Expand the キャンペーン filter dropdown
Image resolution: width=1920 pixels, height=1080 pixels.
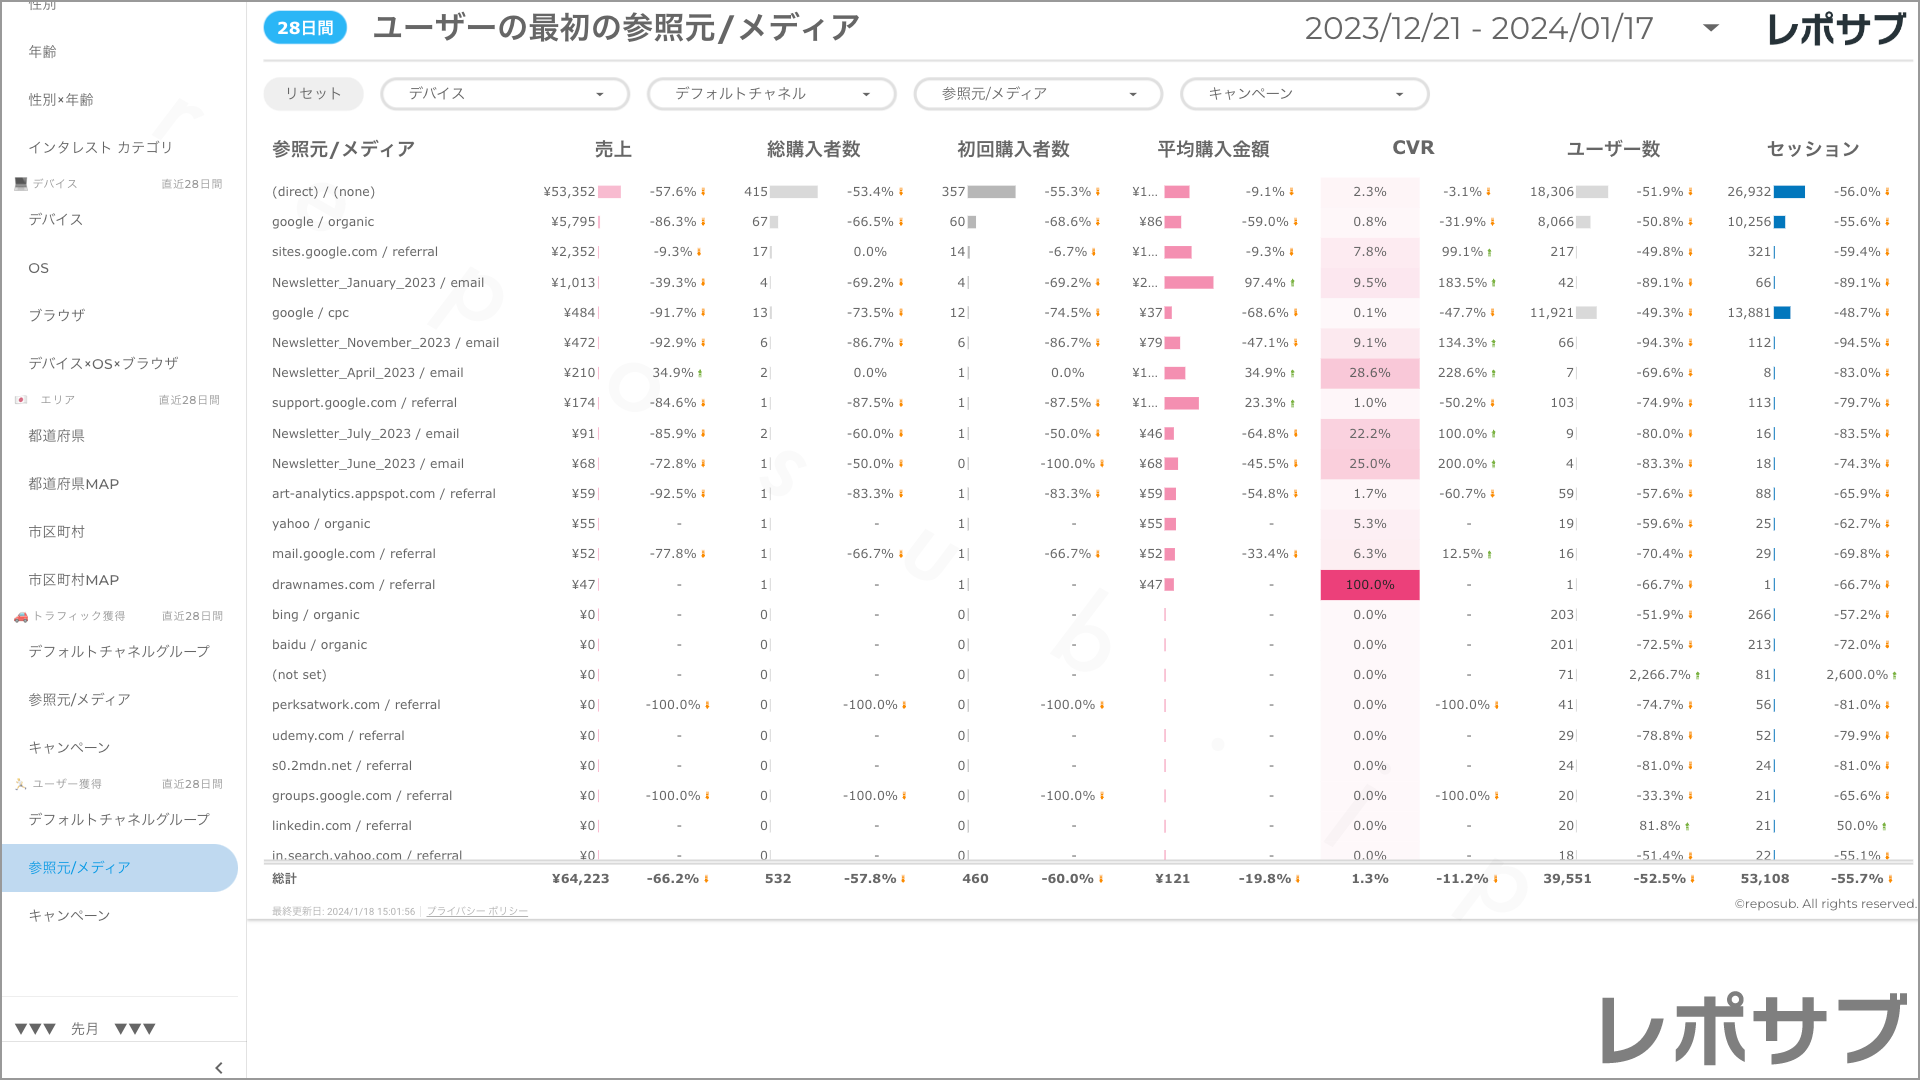click(1304, 94)
